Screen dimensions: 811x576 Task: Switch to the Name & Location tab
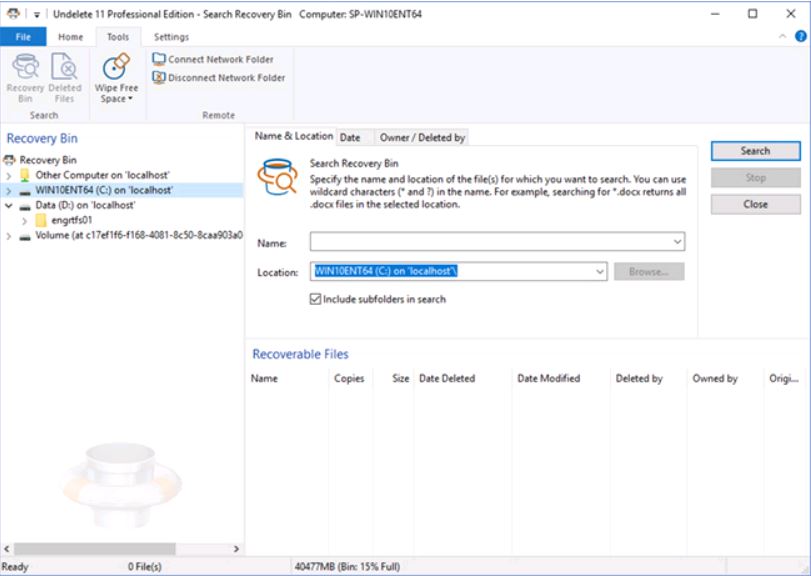click(294, 137)
